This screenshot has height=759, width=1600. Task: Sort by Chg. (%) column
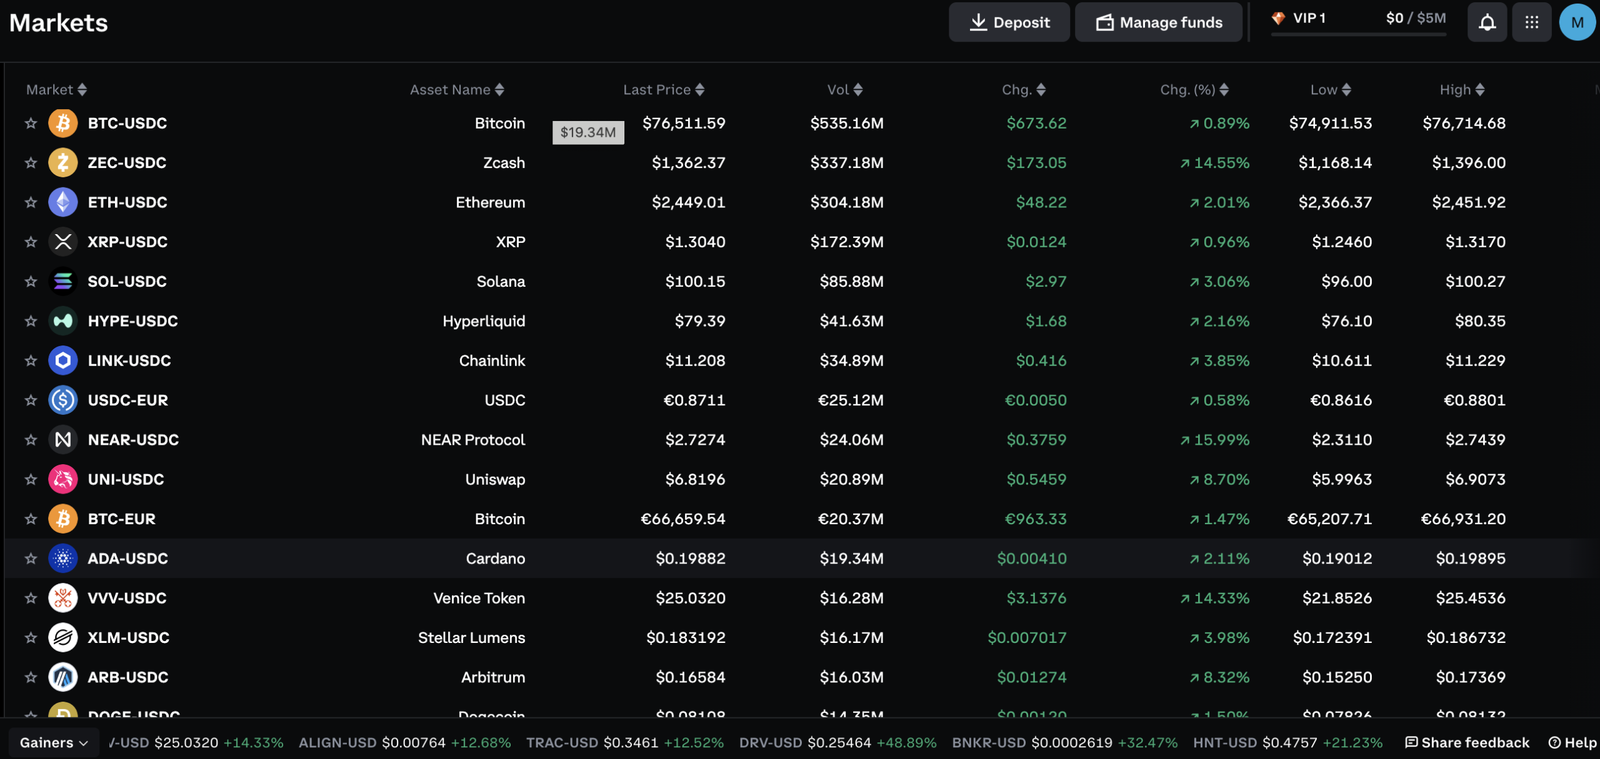point(1195,89)
